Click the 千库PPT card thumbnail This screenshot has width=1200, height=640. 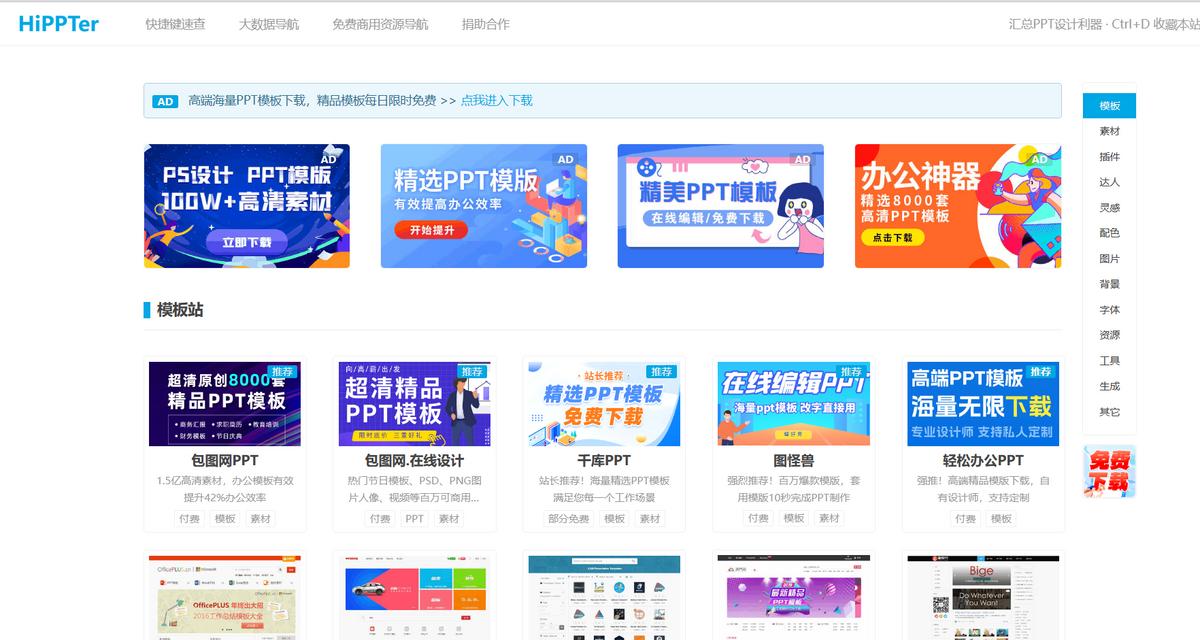(605, 403)
